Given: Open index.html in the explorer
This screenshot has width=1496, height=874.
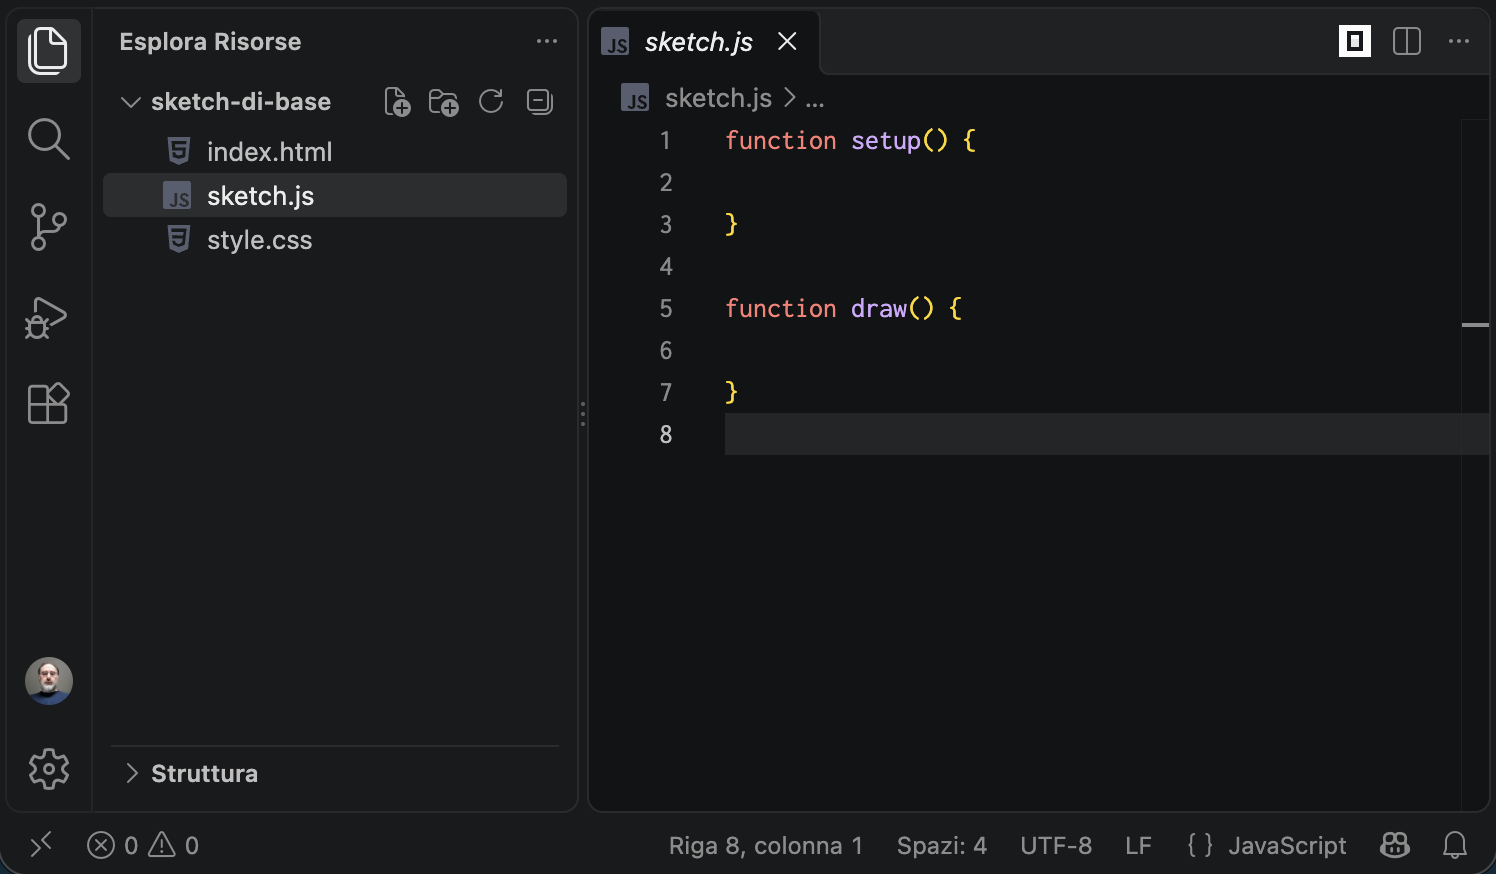Looking at the screenshot, I should [335, 152].
